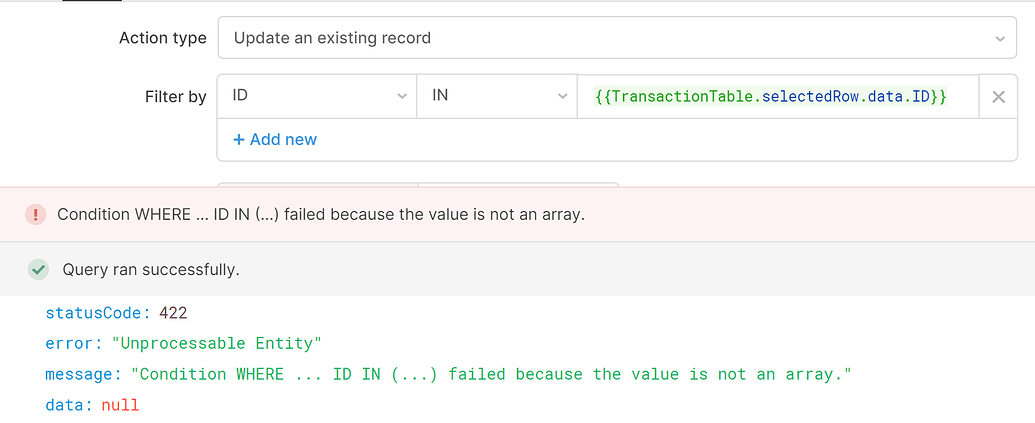1035x423 pixels.
Task: Select the 'Filter by' label
Action: click(175, 97)
